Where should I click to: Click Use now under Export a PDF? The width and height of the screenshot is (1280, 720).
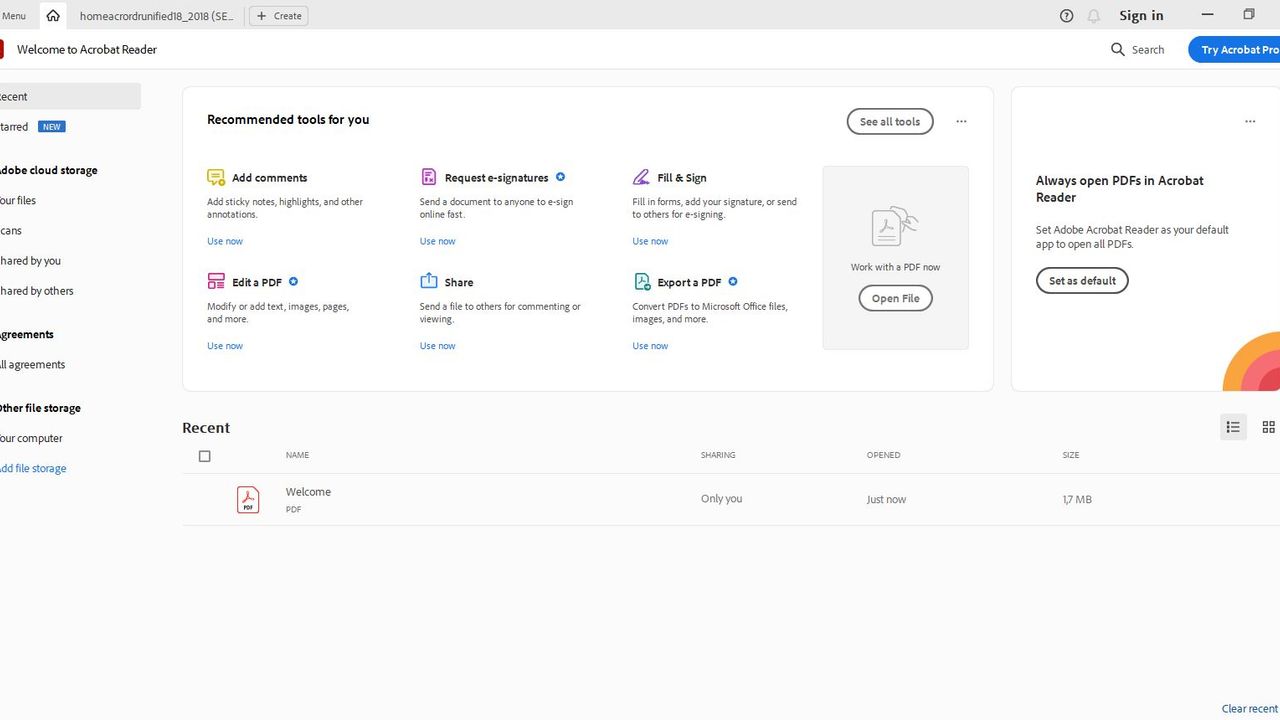tap(650, 346)
